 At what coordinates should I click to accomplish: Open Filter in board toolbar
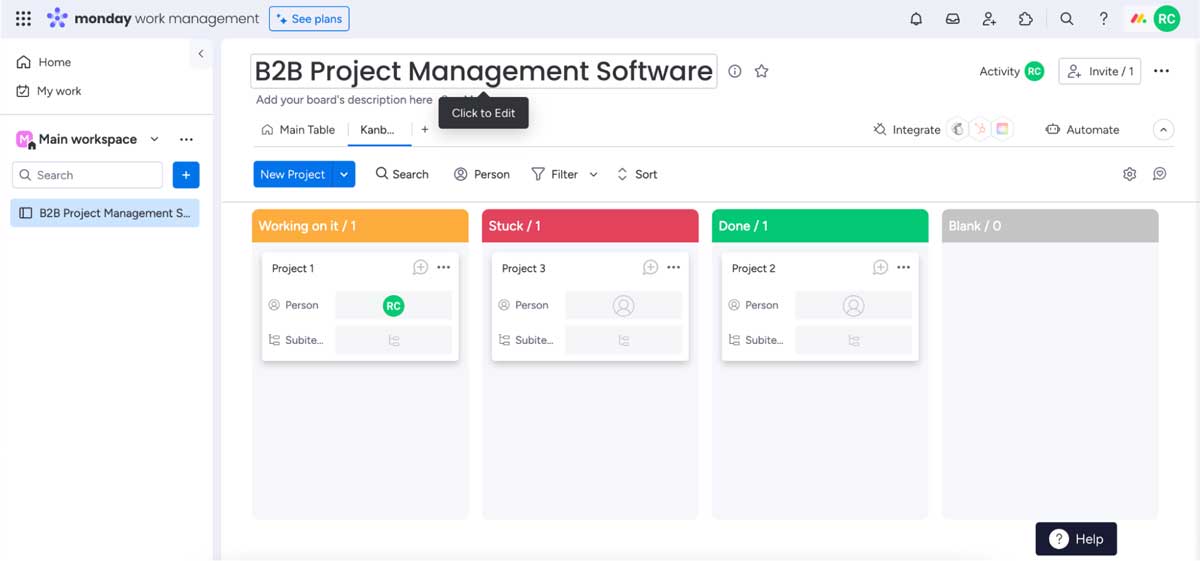(555, 174)
